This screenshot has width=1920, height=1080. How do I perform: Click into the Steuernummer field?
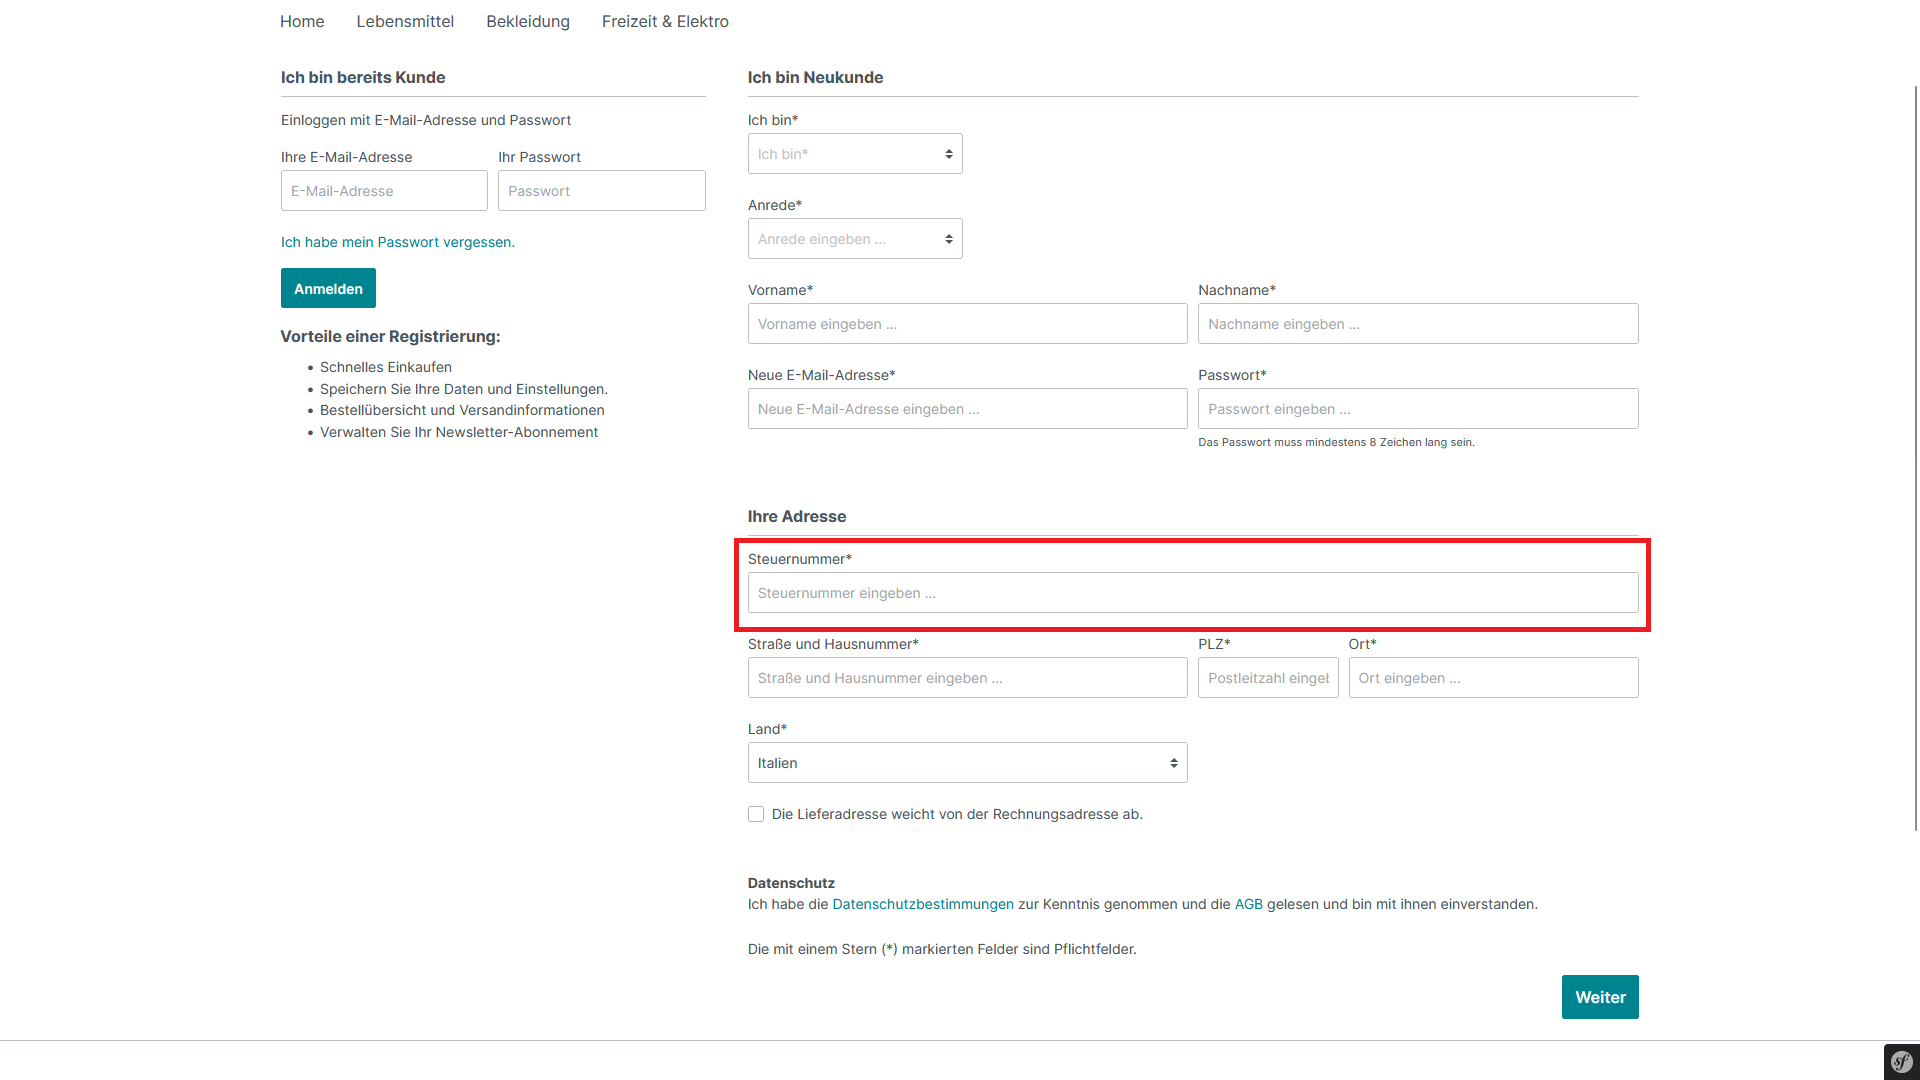point(1193,593)
